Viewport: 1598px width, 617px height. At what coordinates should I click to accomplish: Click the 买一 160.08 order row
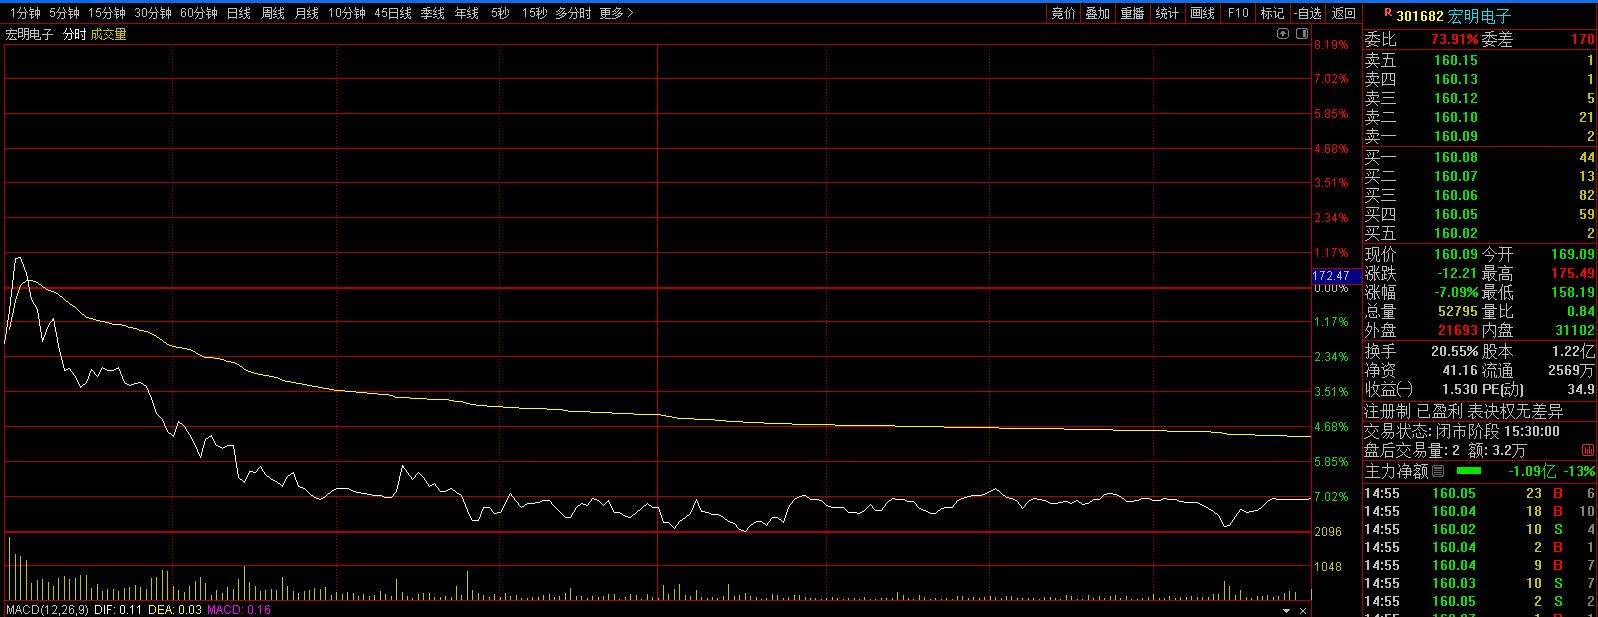click(1480, 157)
